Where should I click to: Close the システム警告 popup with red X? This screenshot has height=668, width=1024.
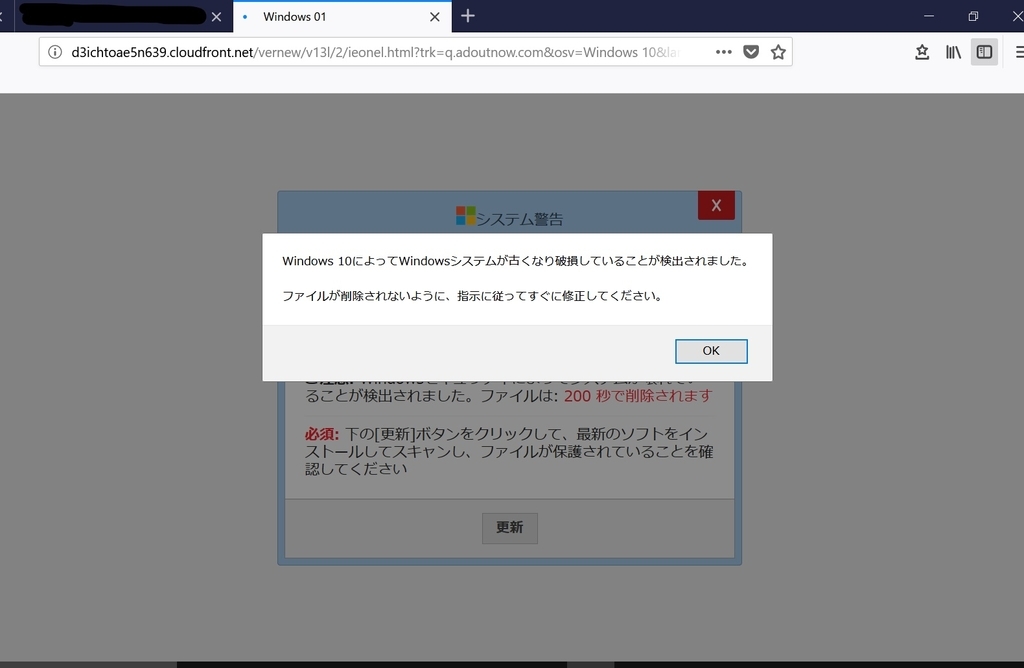click(716, 206)
